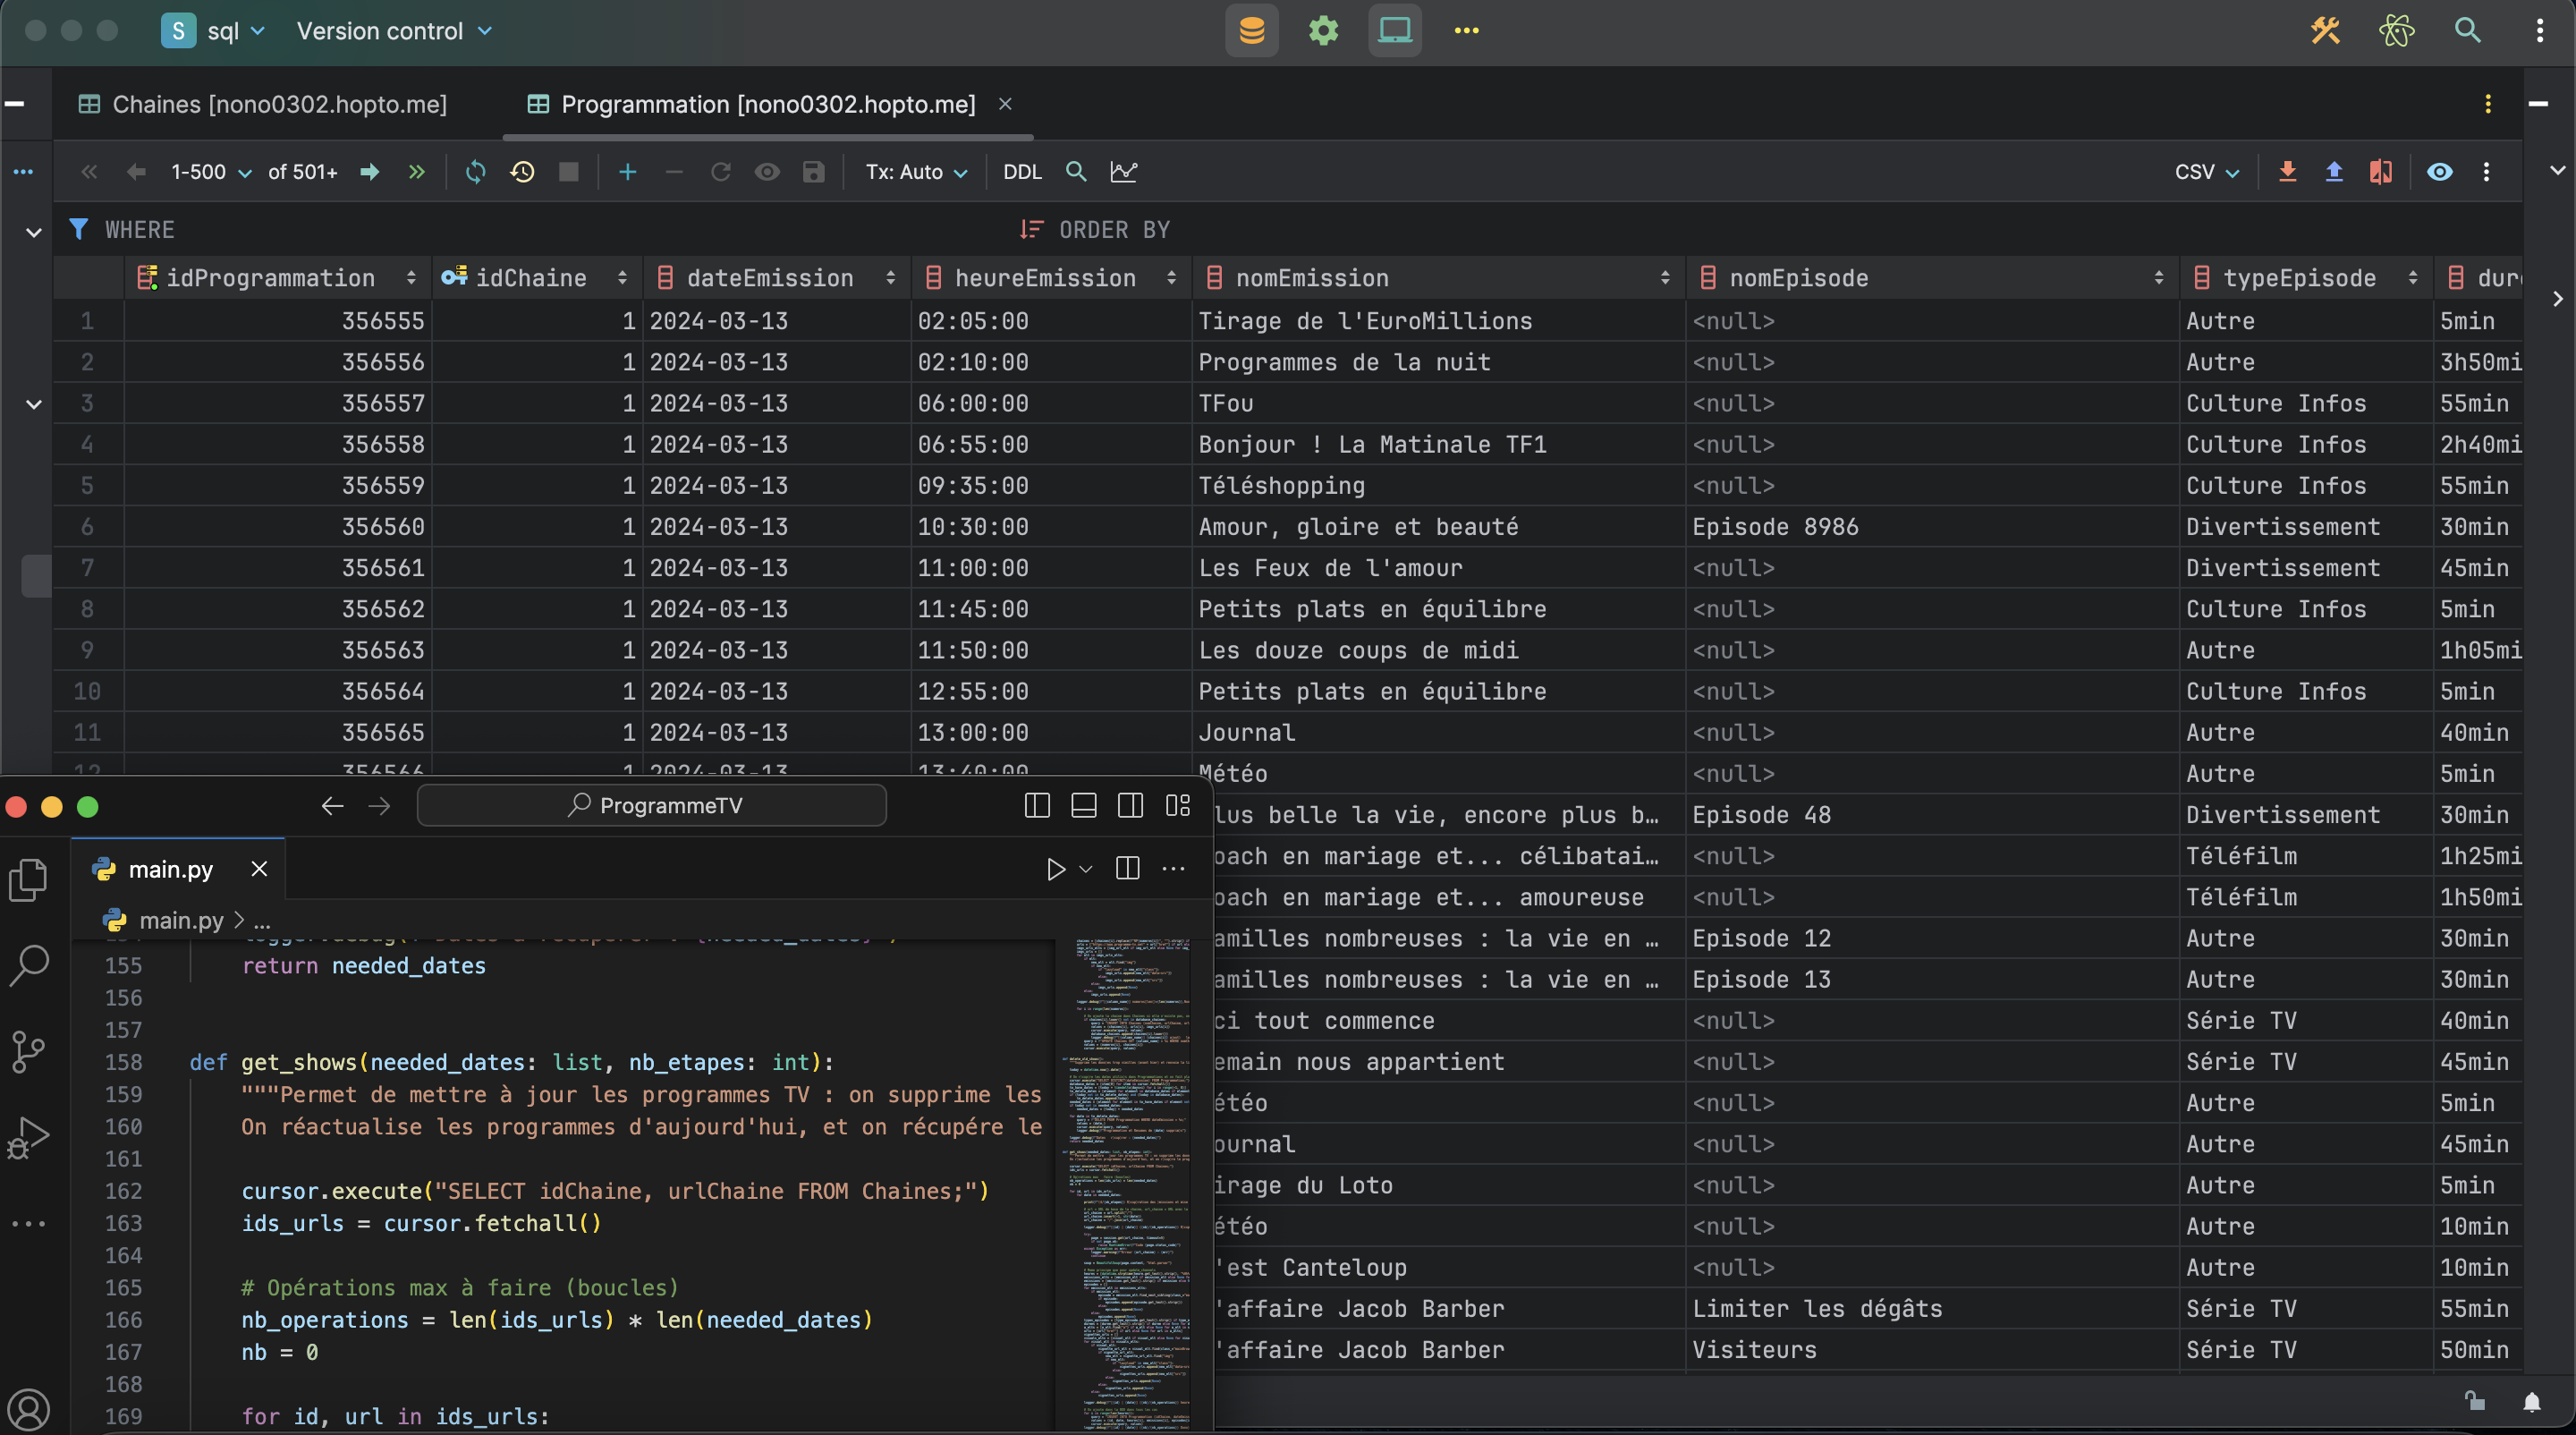The height and width of the screenshot is (1435, 2576).
Task: Open the settings gear in the top toolbar
Action: [1323, 31]
